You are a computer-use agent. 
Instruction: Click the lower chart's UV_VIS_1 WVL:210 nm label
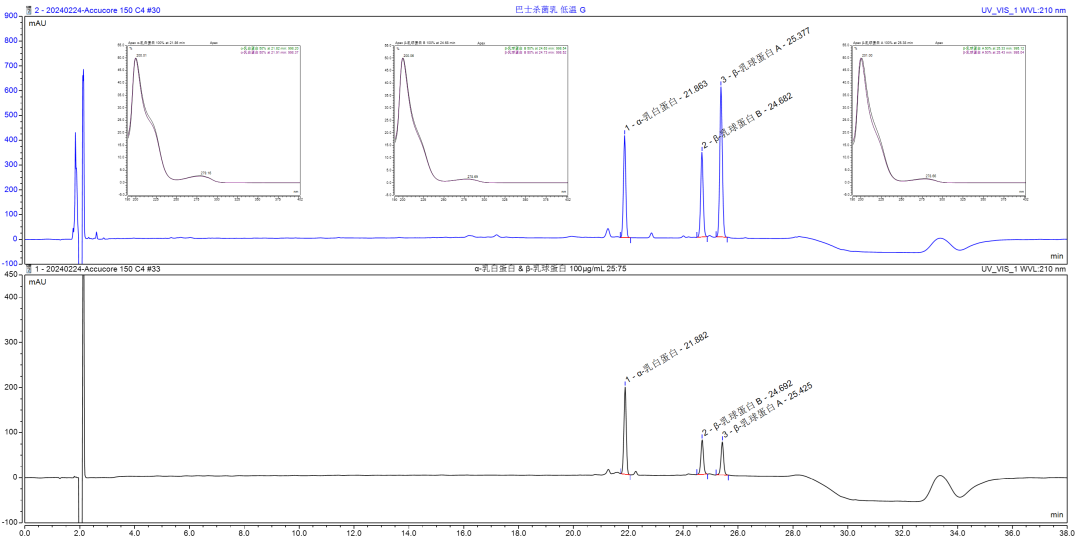point(1024,269)
